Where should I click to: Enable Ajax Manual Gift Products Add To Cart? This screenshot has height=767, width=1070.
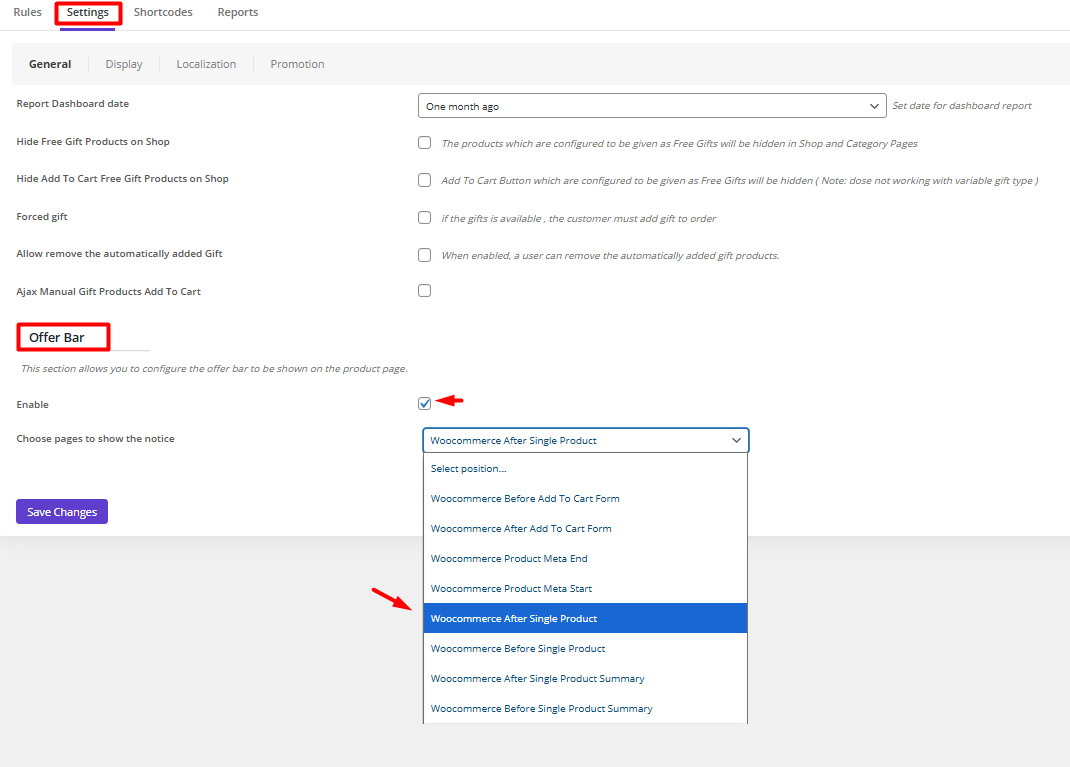424,291
